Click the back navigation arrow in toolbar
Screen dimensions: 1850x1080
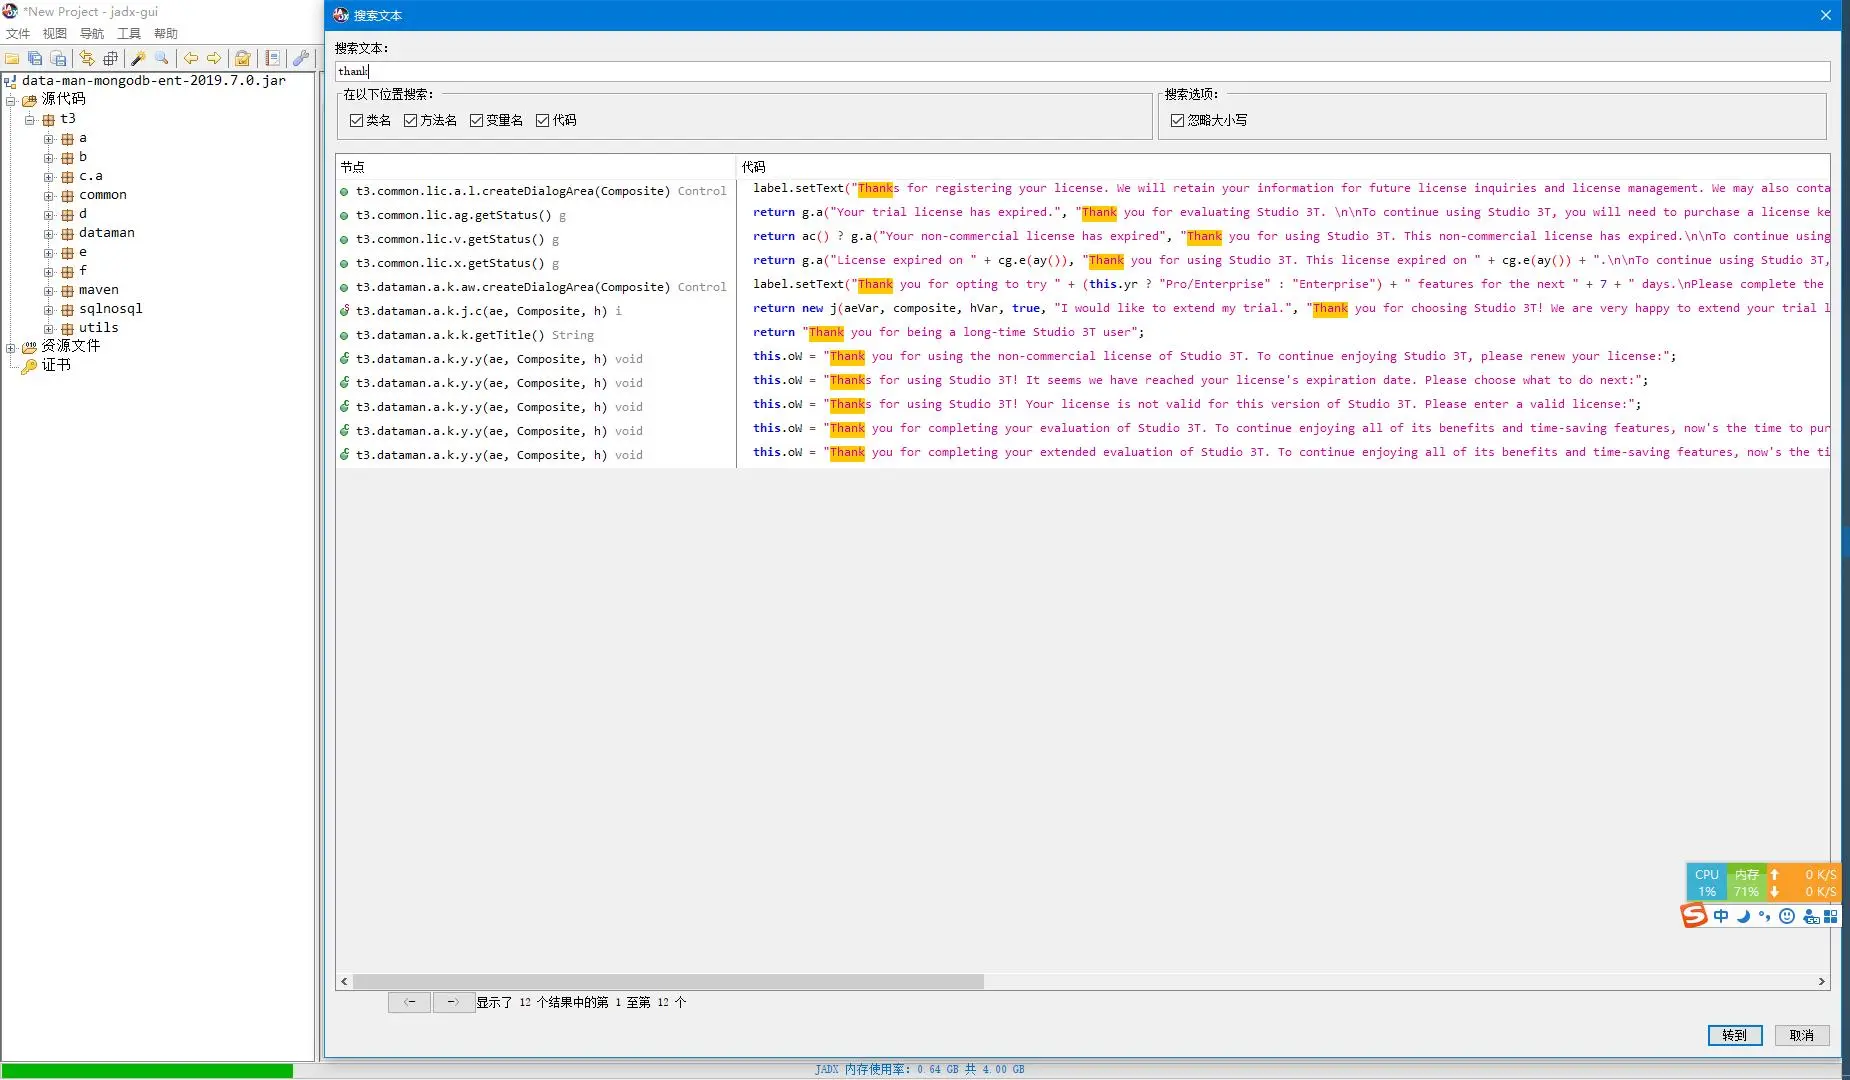point(190,58)
